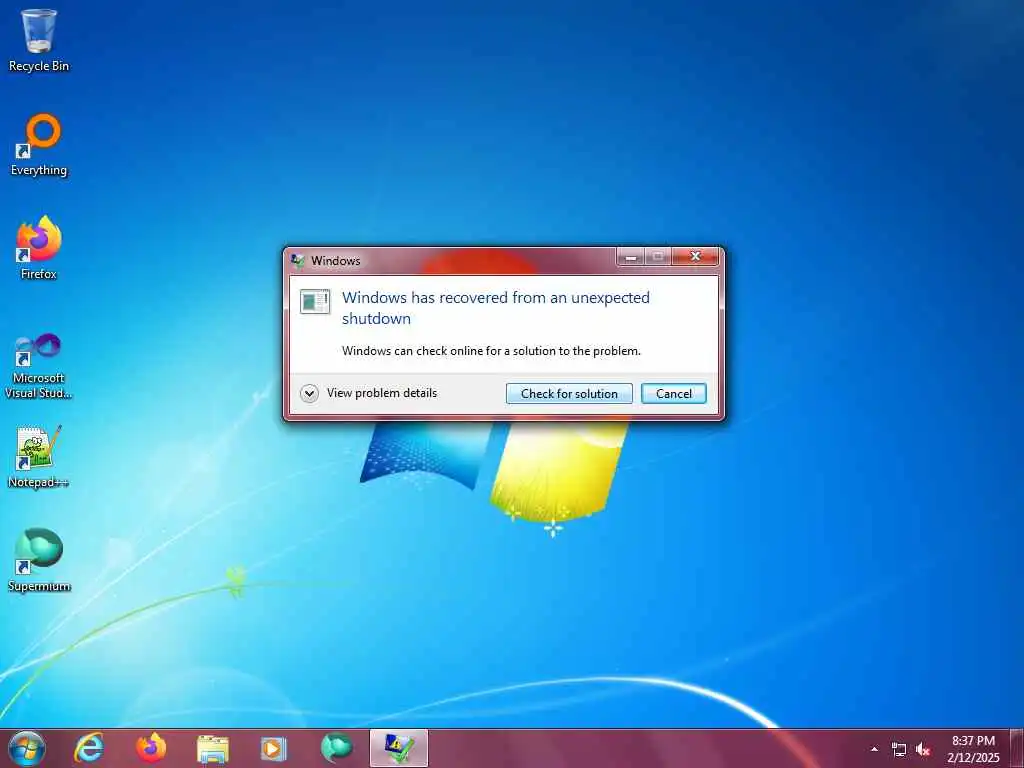Open Windows Media Player from taskbar
The height and width of the screenshot is (768, 1024).
coord(274,749)
